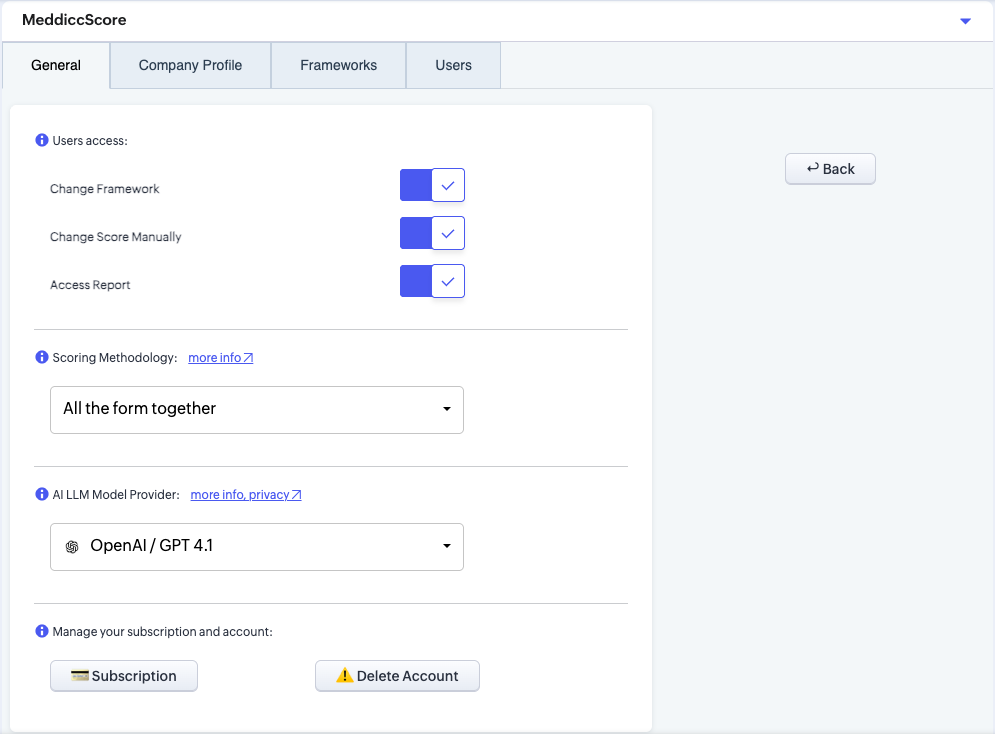The image size is (995, 734).
Task: Expand the AI LLM Model Provider dropdown
Action: click(257, 547)
